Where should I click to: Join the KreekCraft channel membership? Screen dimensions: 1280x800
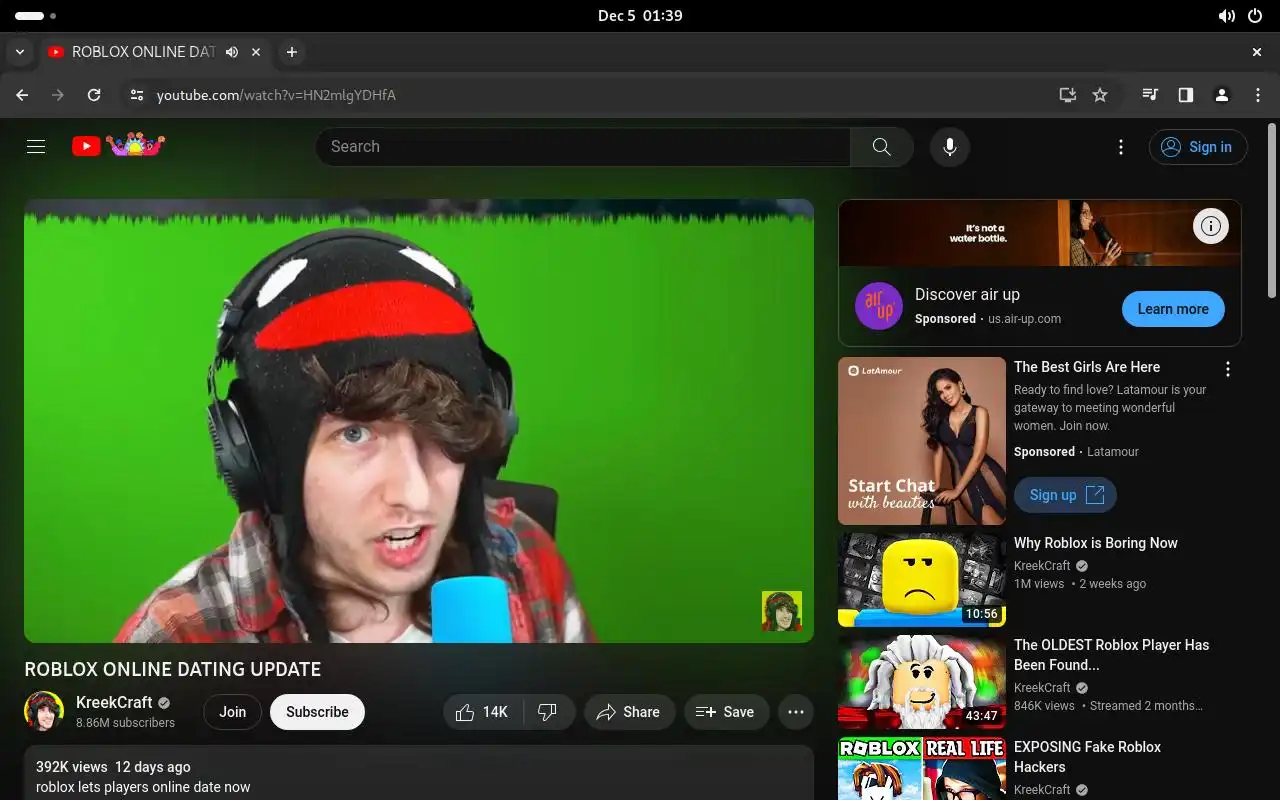point(233,712)
